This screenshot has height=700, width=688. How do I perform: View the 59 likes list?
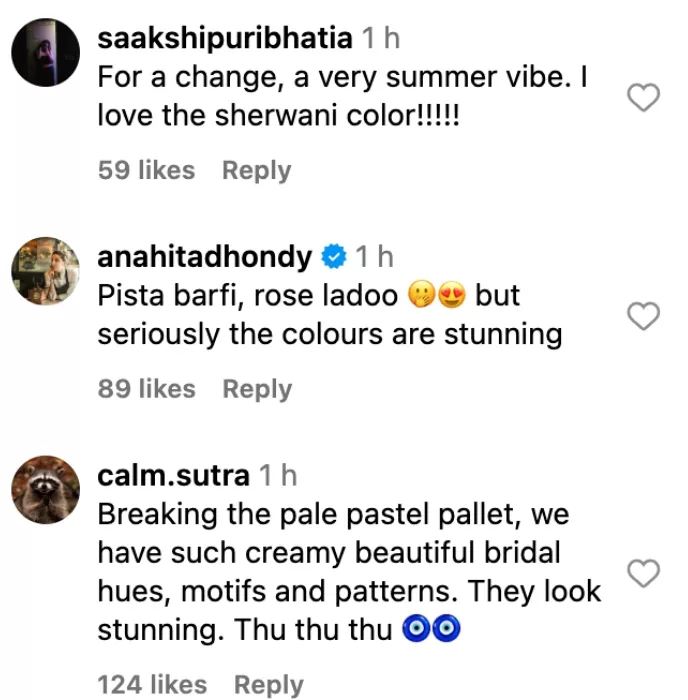coord(146,170)
